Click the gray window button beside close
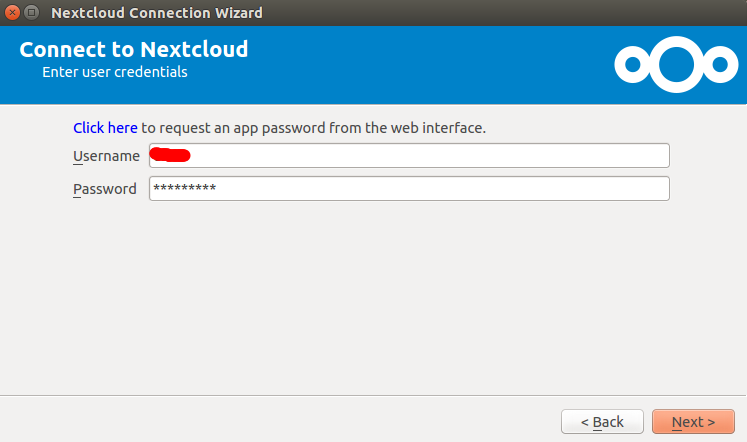 pyautogui.click(x=31, y=12)
